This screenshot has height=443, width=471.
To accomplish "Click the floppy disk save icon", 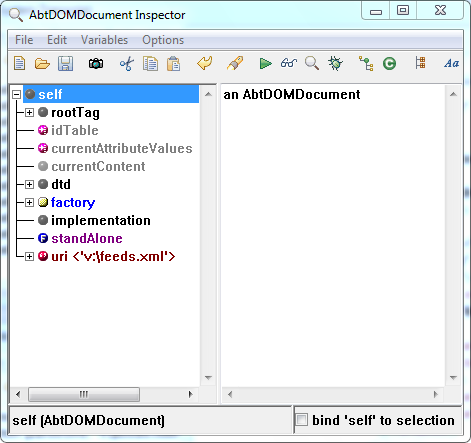I will [x=66, y=63].
